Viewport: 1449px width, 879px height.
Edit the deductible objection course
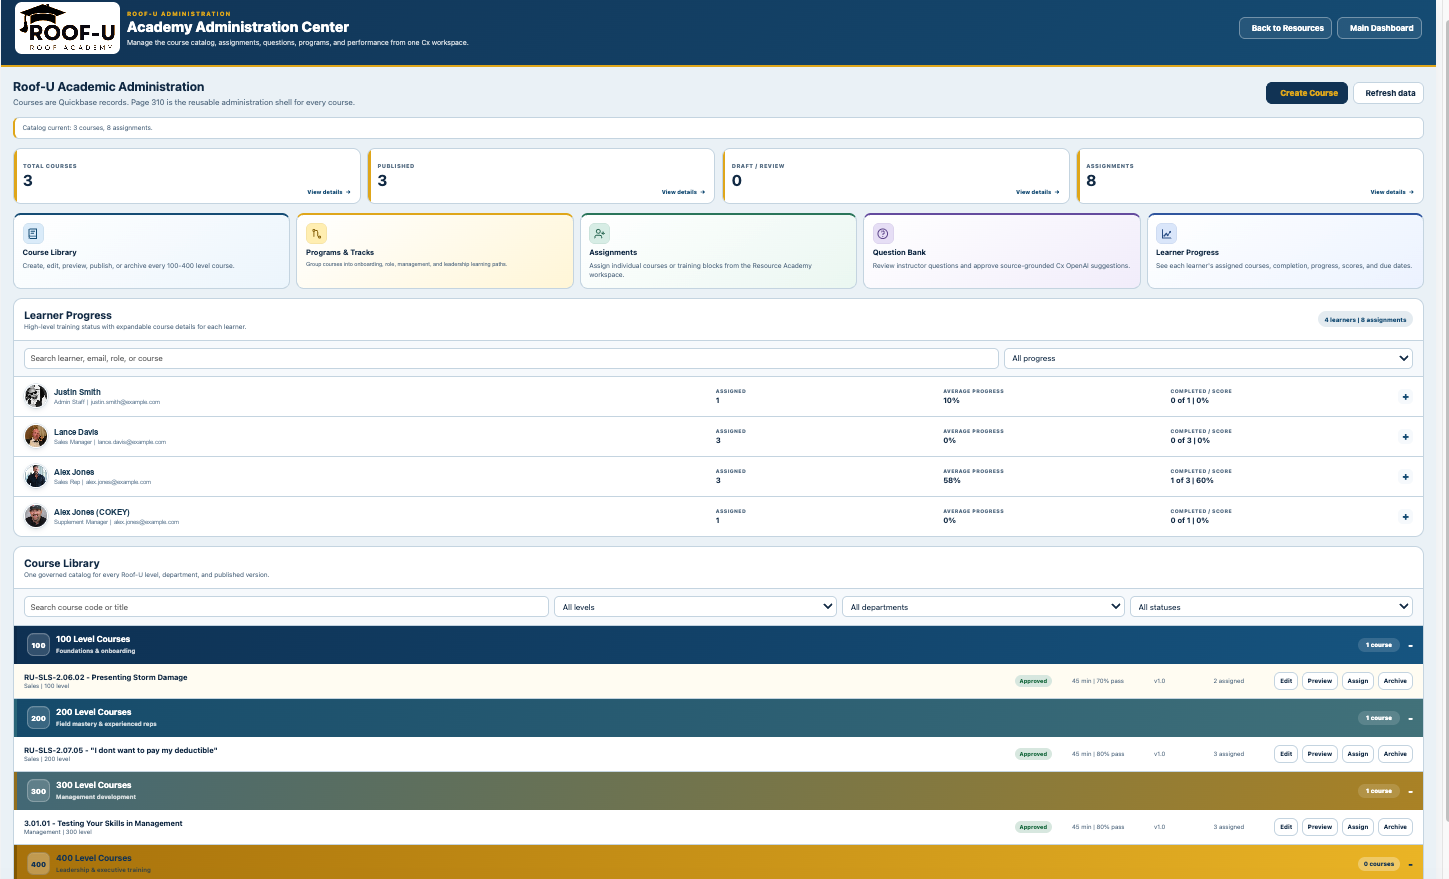pyautogui.click(x=1286, y=754)
